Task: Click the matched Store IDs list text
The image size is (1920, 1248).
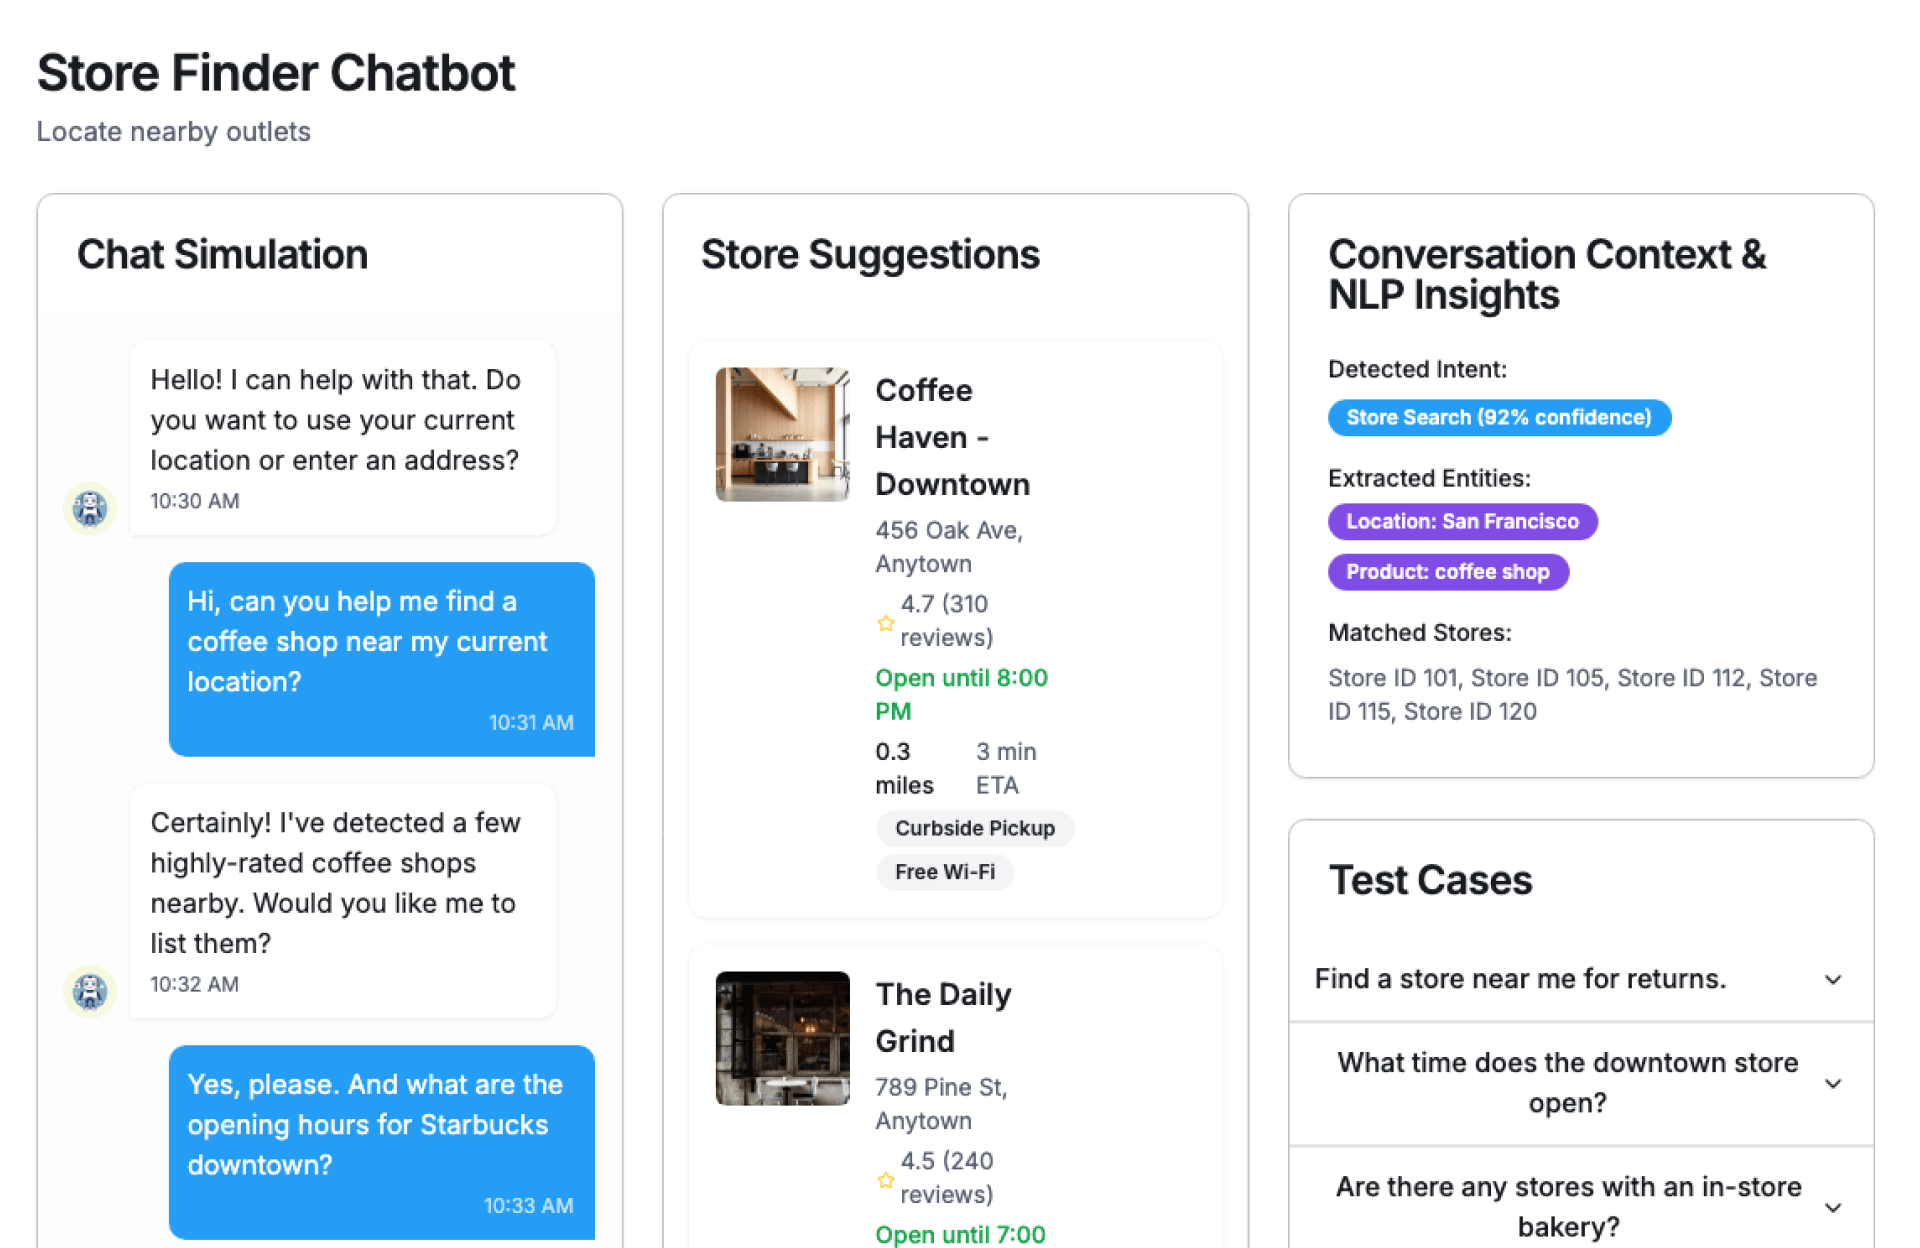Action: 1571,694
